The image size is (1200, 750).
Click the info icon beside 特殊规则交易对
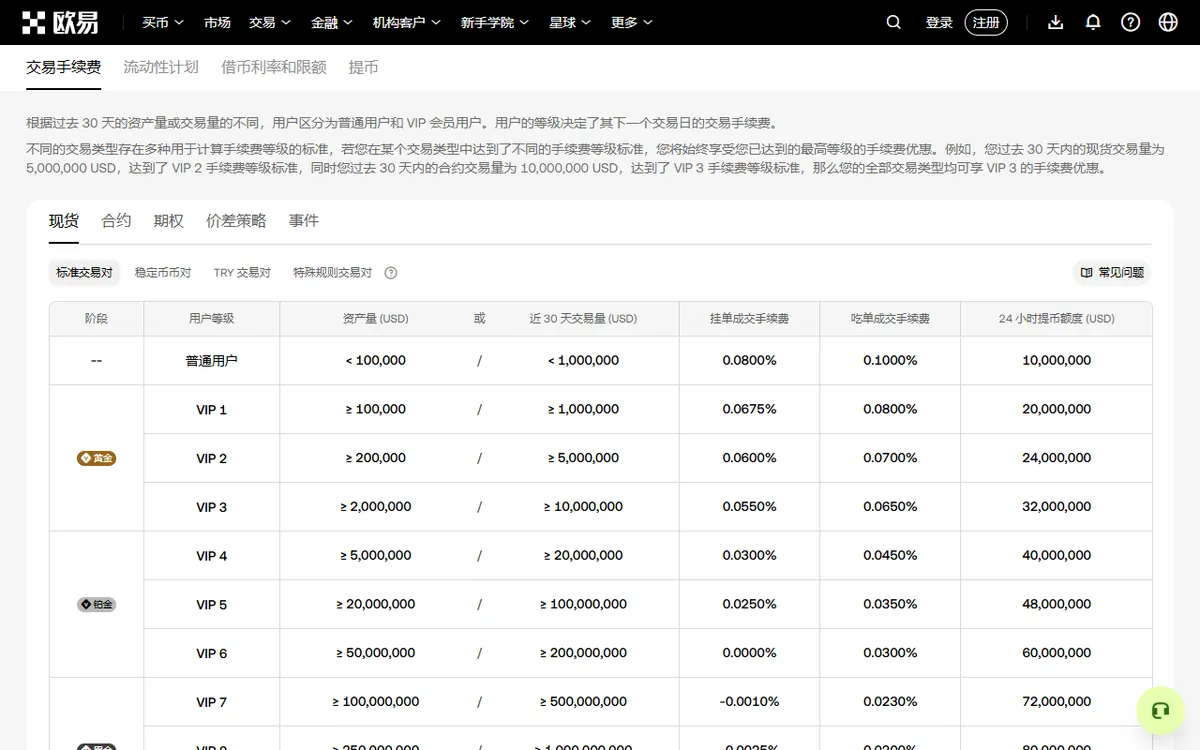[391, 273]
